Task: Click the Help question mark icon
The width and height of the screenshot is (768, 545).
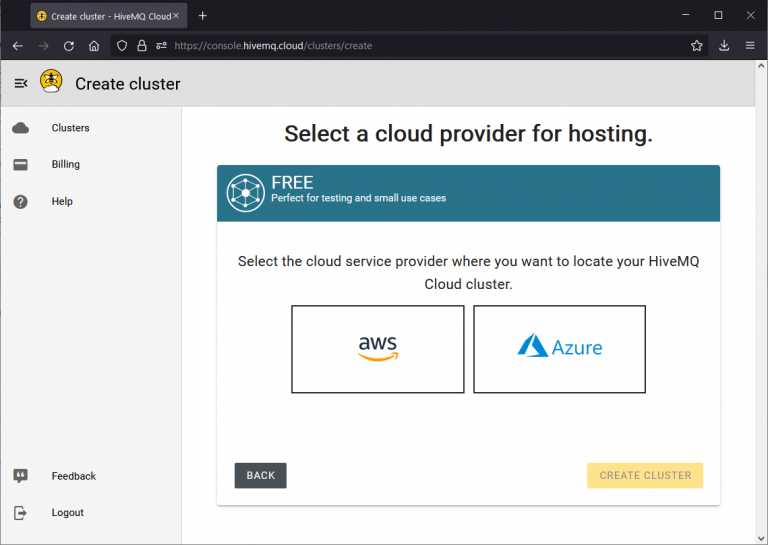Action: tap(20, 201)
